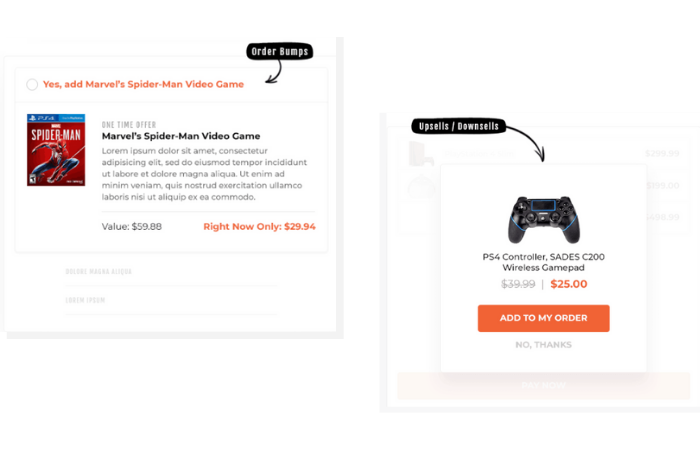Click the ONE TIME OFFER caption
Viewport: 700px width, 450px height.
click(x=127, y=124)
